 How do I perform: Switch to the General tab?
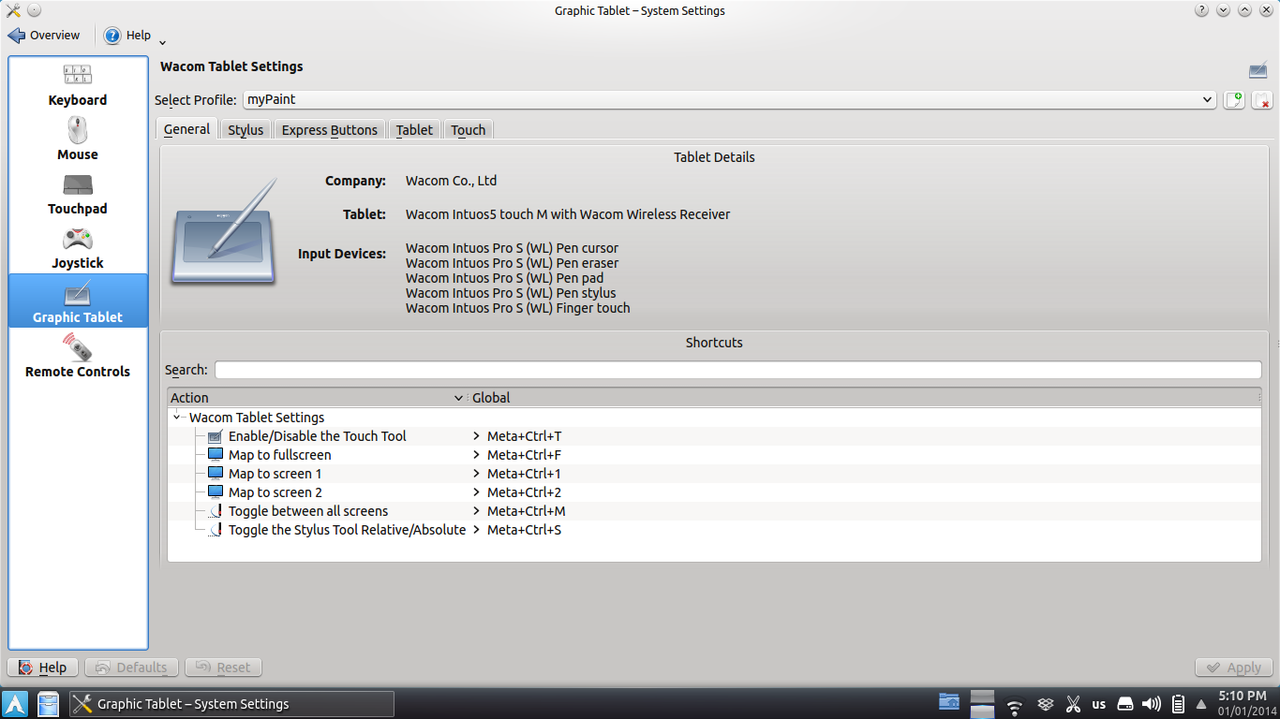(187, 129)
